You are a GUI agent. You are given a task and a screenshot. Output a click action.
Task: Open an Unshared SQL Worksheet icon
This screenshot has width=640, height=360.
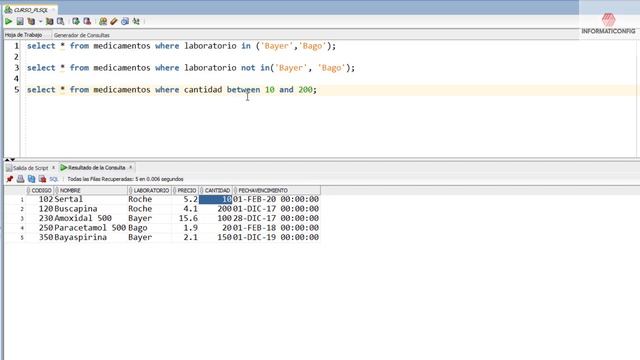[x=103, y=21]
